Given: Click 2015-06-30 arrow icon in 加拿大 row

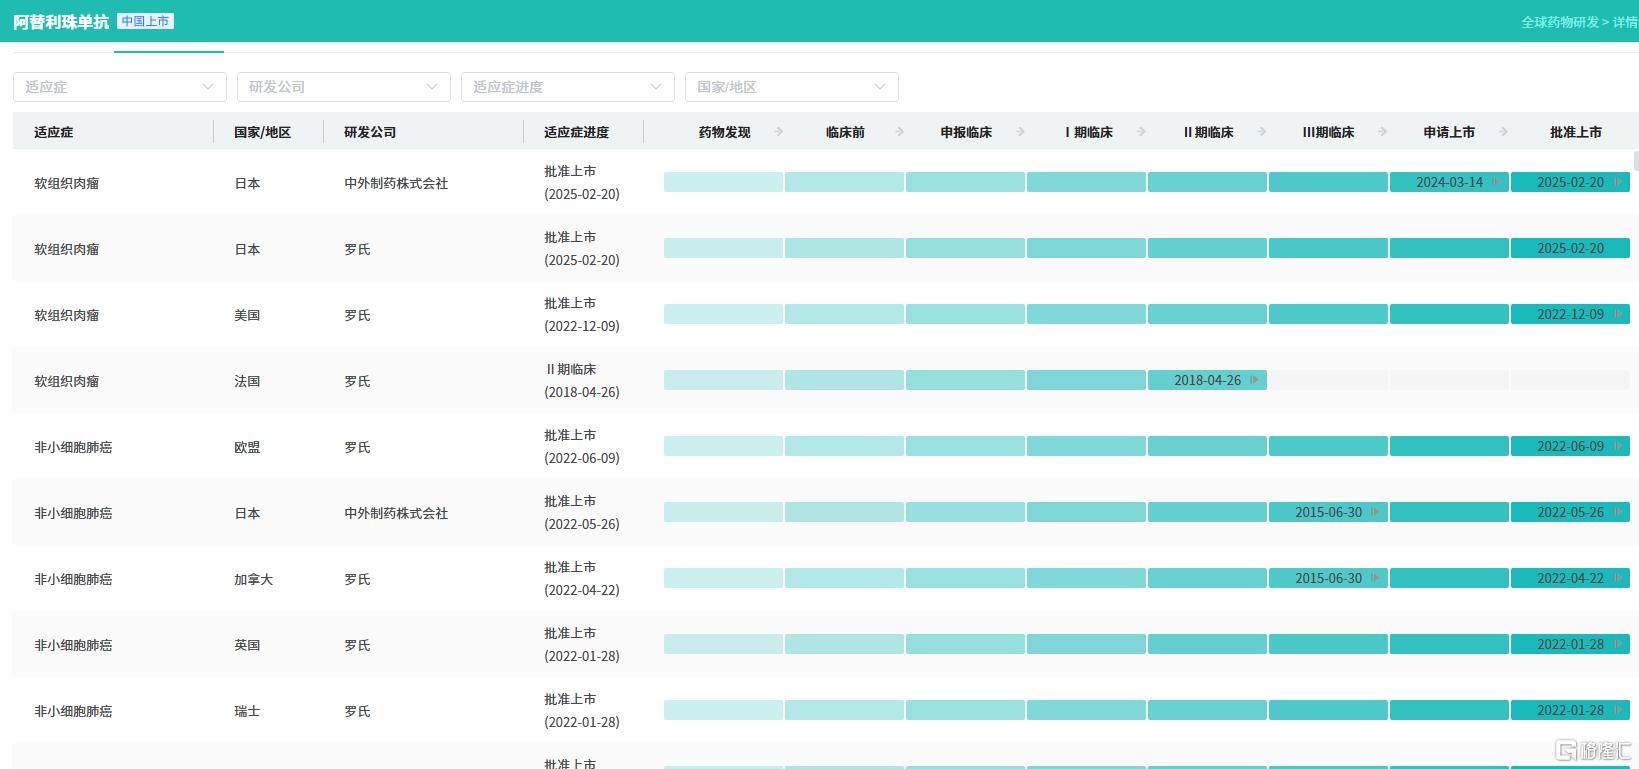Looking at the screenshot, I should coord(1375,578).
